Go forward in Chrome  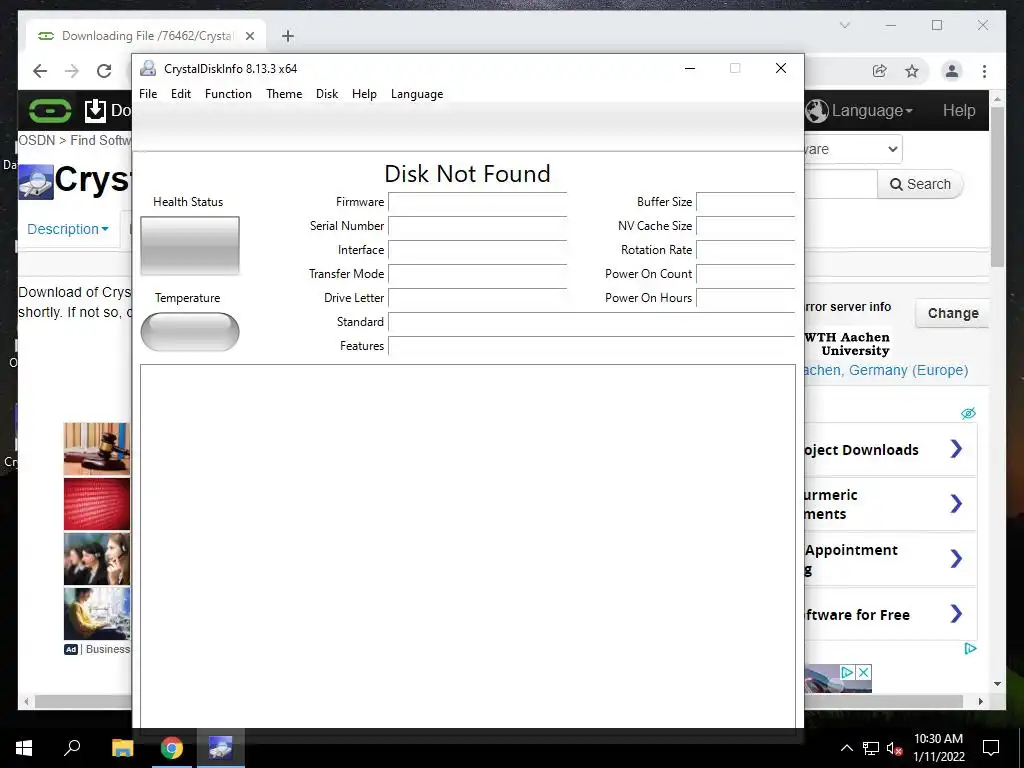[x=72, y=71]
